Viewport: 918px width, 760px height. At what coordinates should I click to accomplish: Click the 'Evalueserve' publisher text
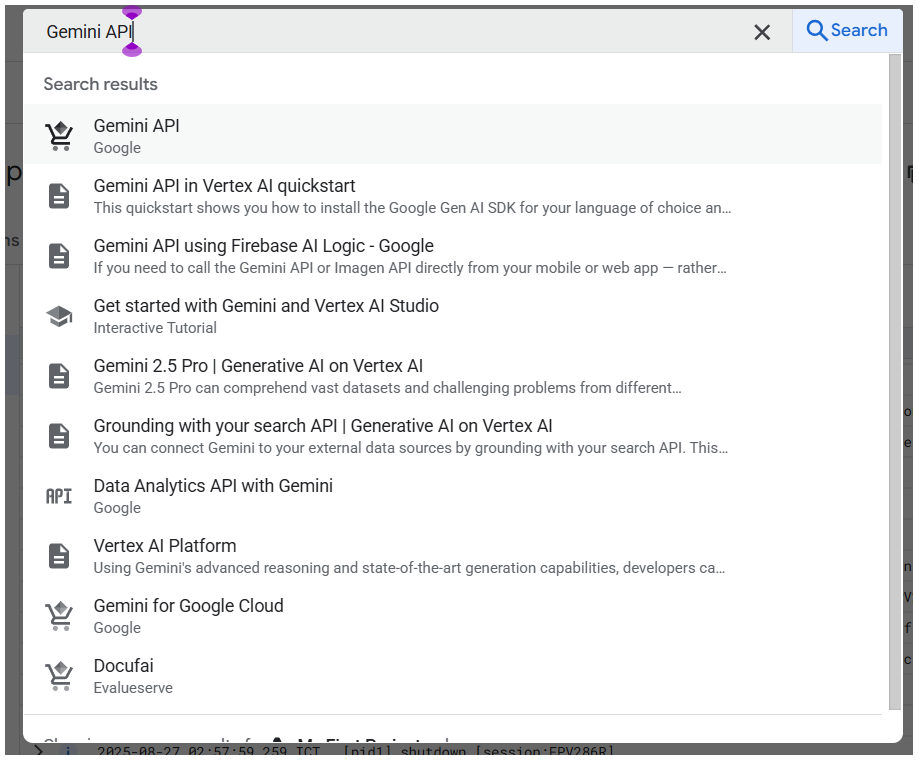click(133, 688)
